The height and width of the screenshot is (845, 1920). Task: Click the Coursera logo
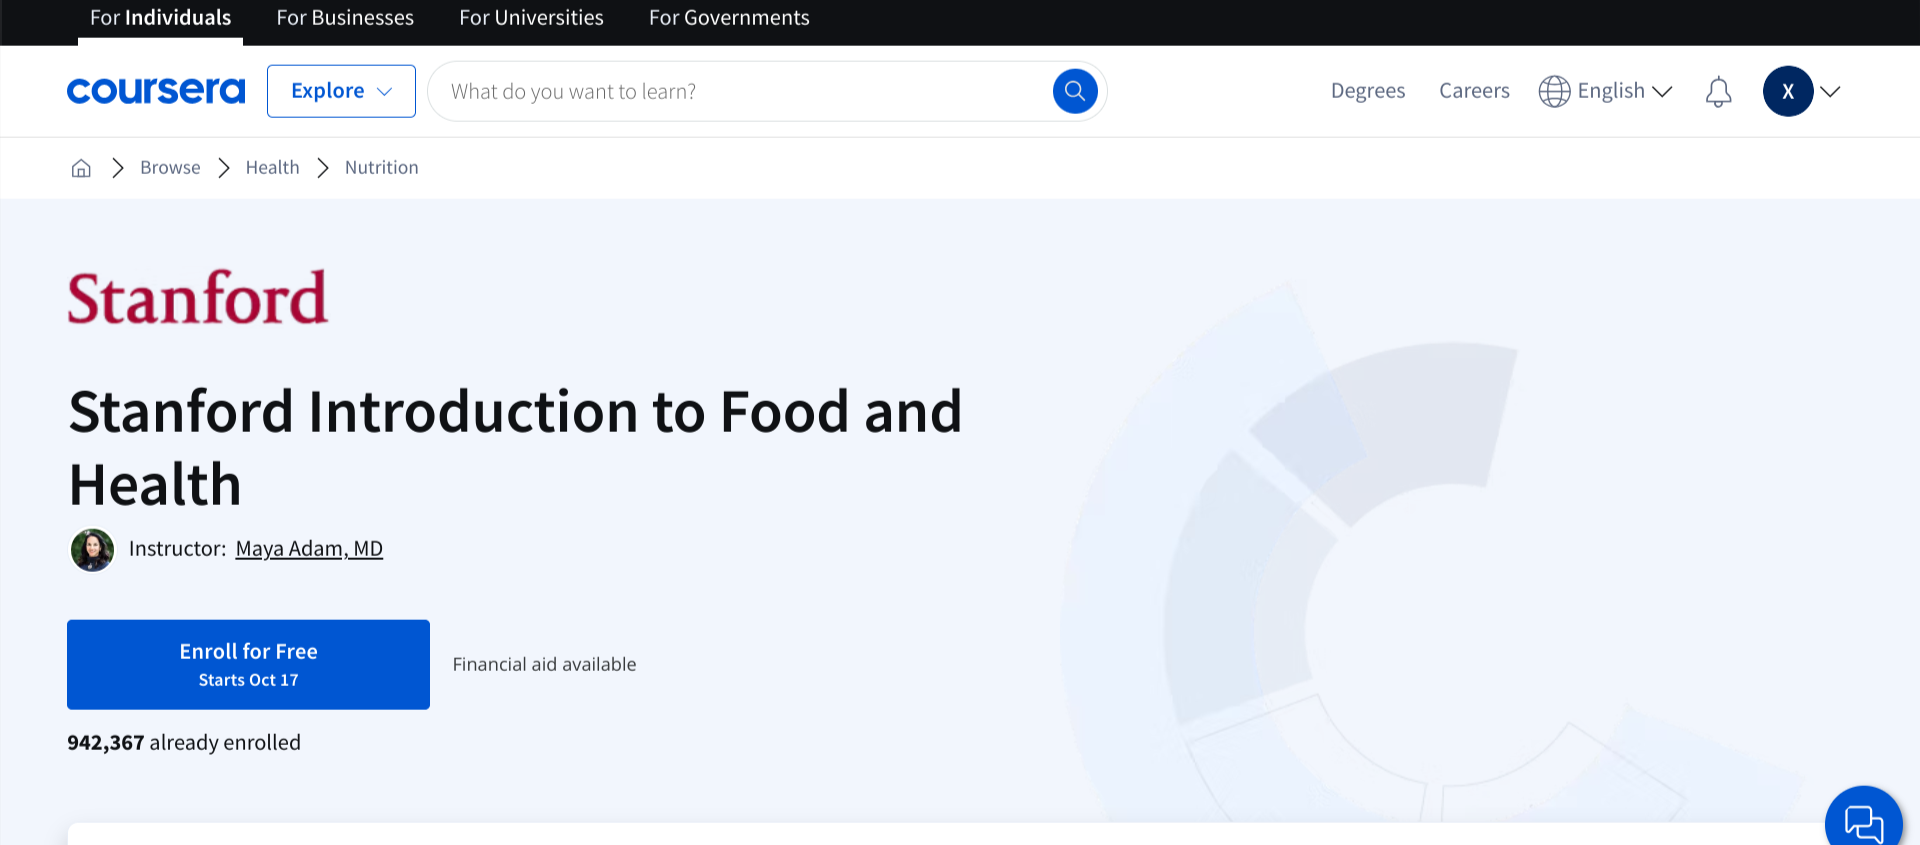click(156, 91)
